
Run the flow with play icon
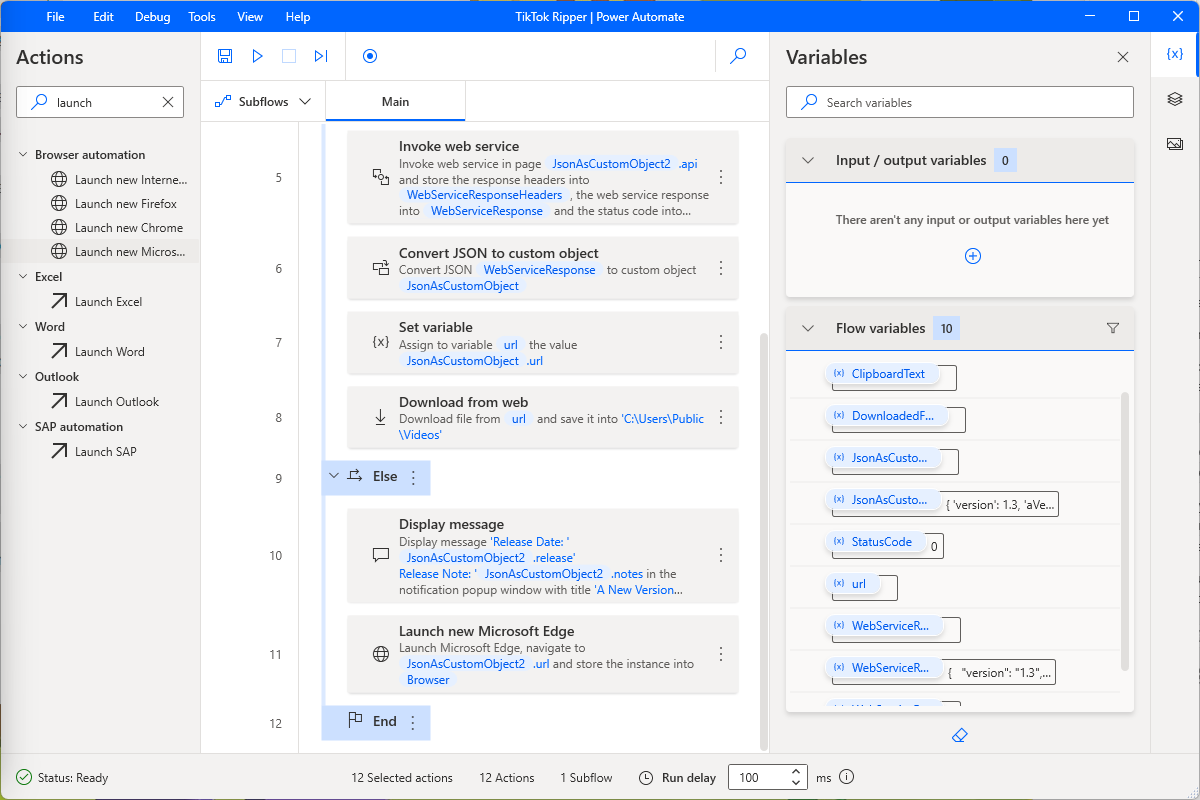click(x=257, y=56)
